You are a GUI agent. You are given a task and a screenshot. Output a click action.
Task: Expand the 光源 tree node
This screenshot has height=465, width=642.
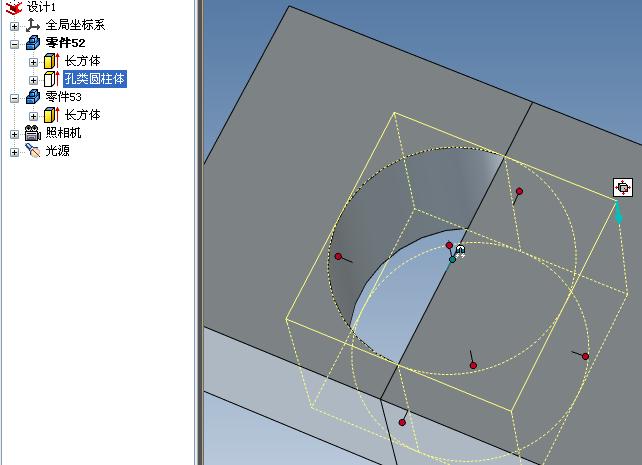(14, 152)
